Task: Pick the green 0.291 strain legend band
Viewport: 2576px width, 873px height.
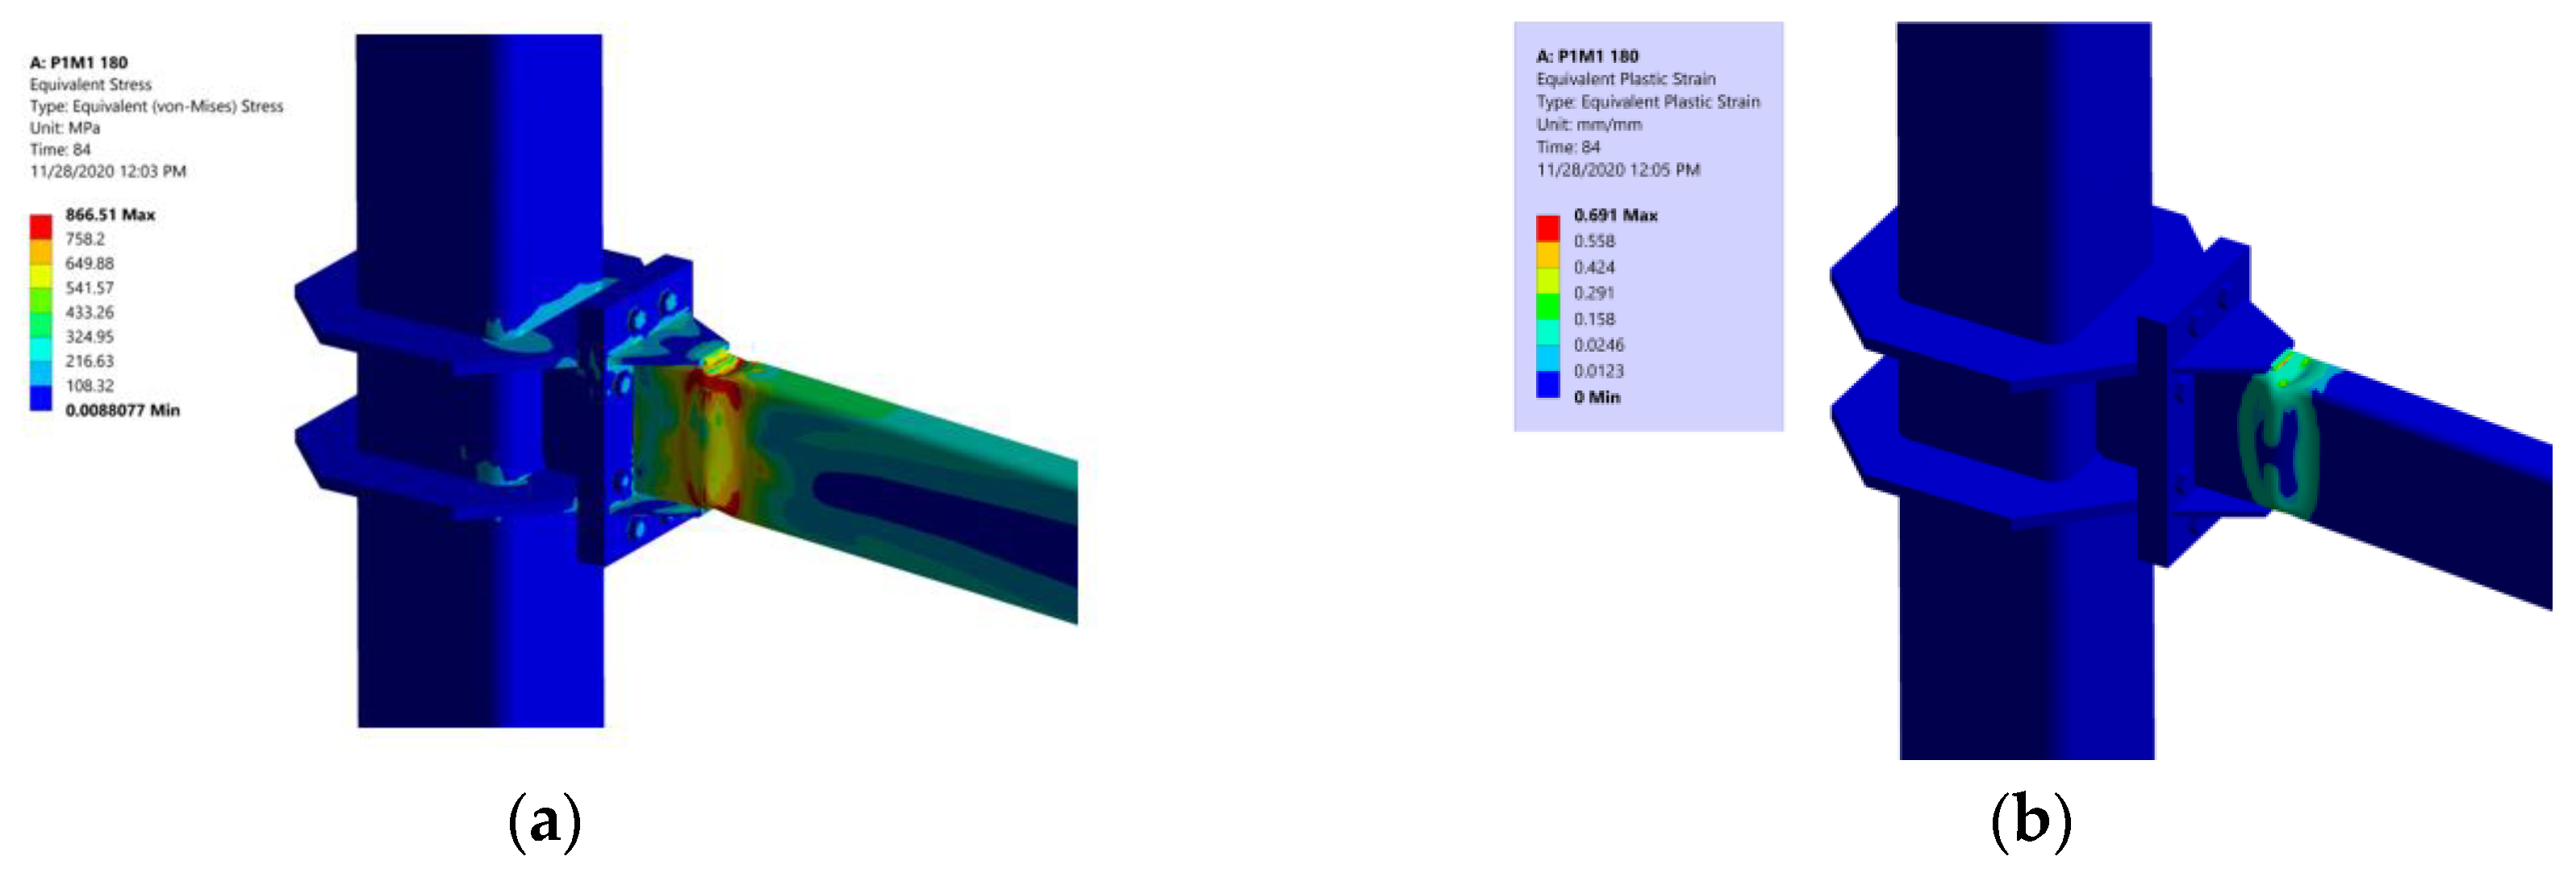Action: pyautogui.click(x=1547, y=306)
